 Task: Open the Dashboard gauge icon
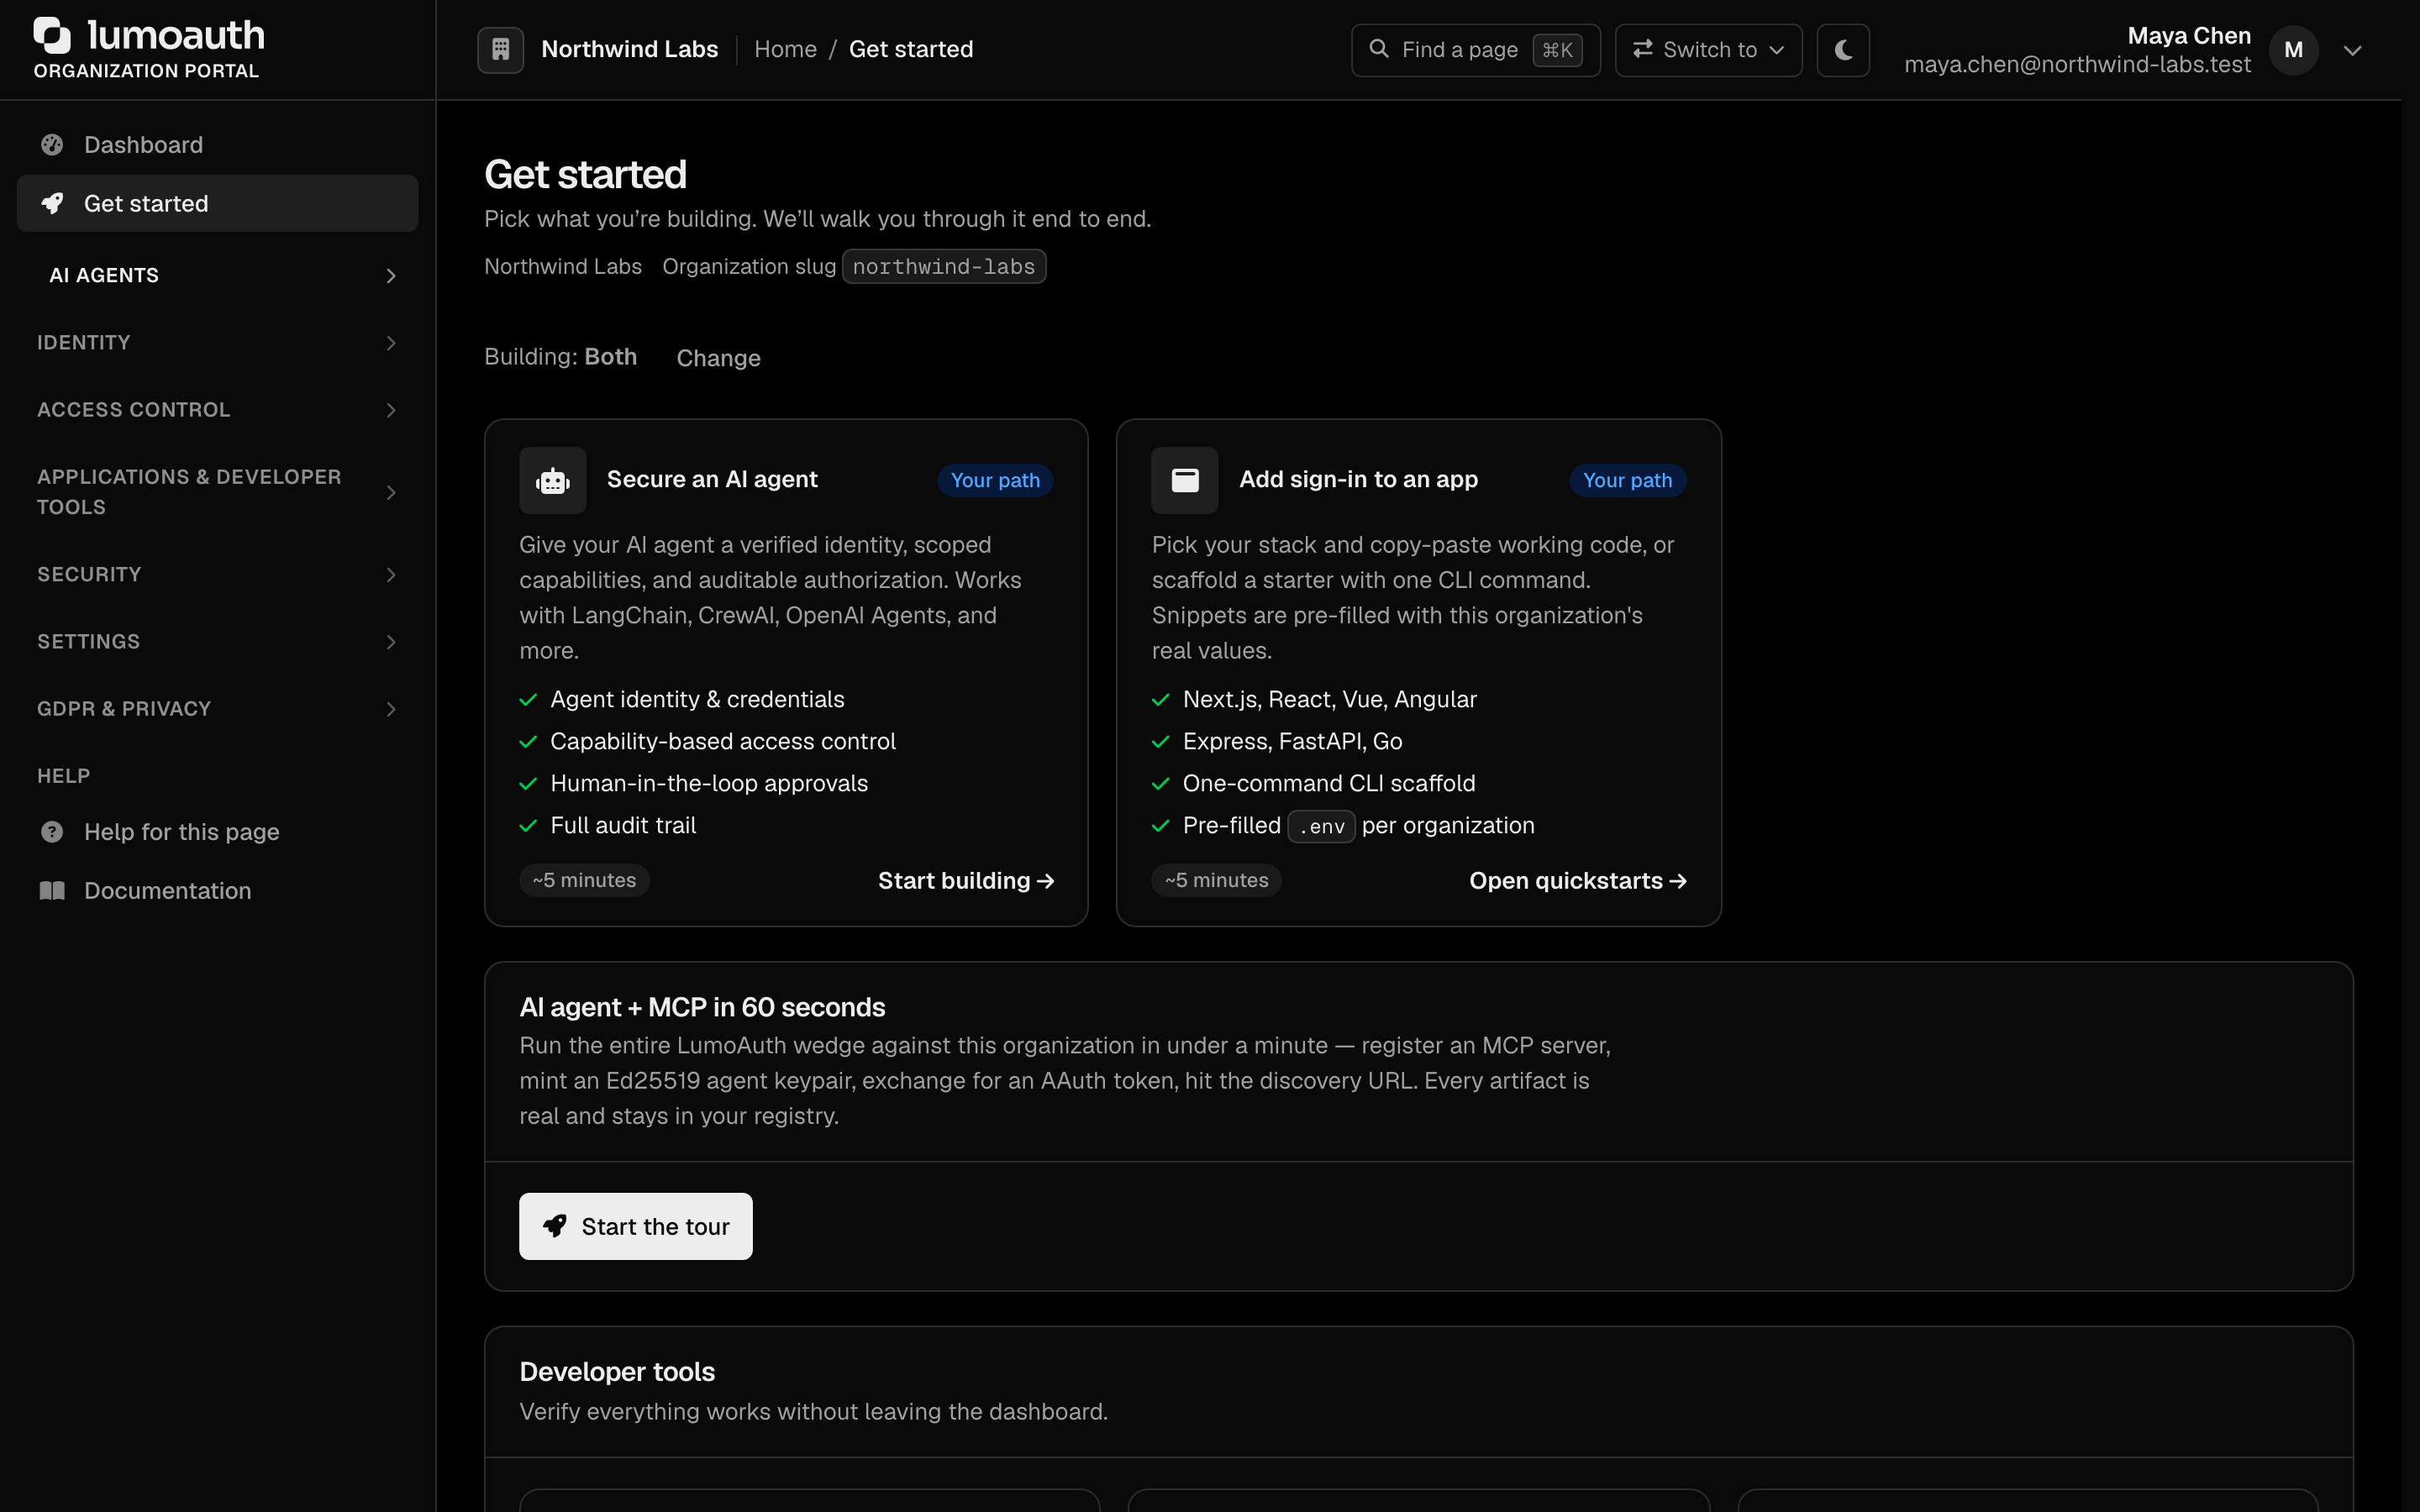click(52, 145)
